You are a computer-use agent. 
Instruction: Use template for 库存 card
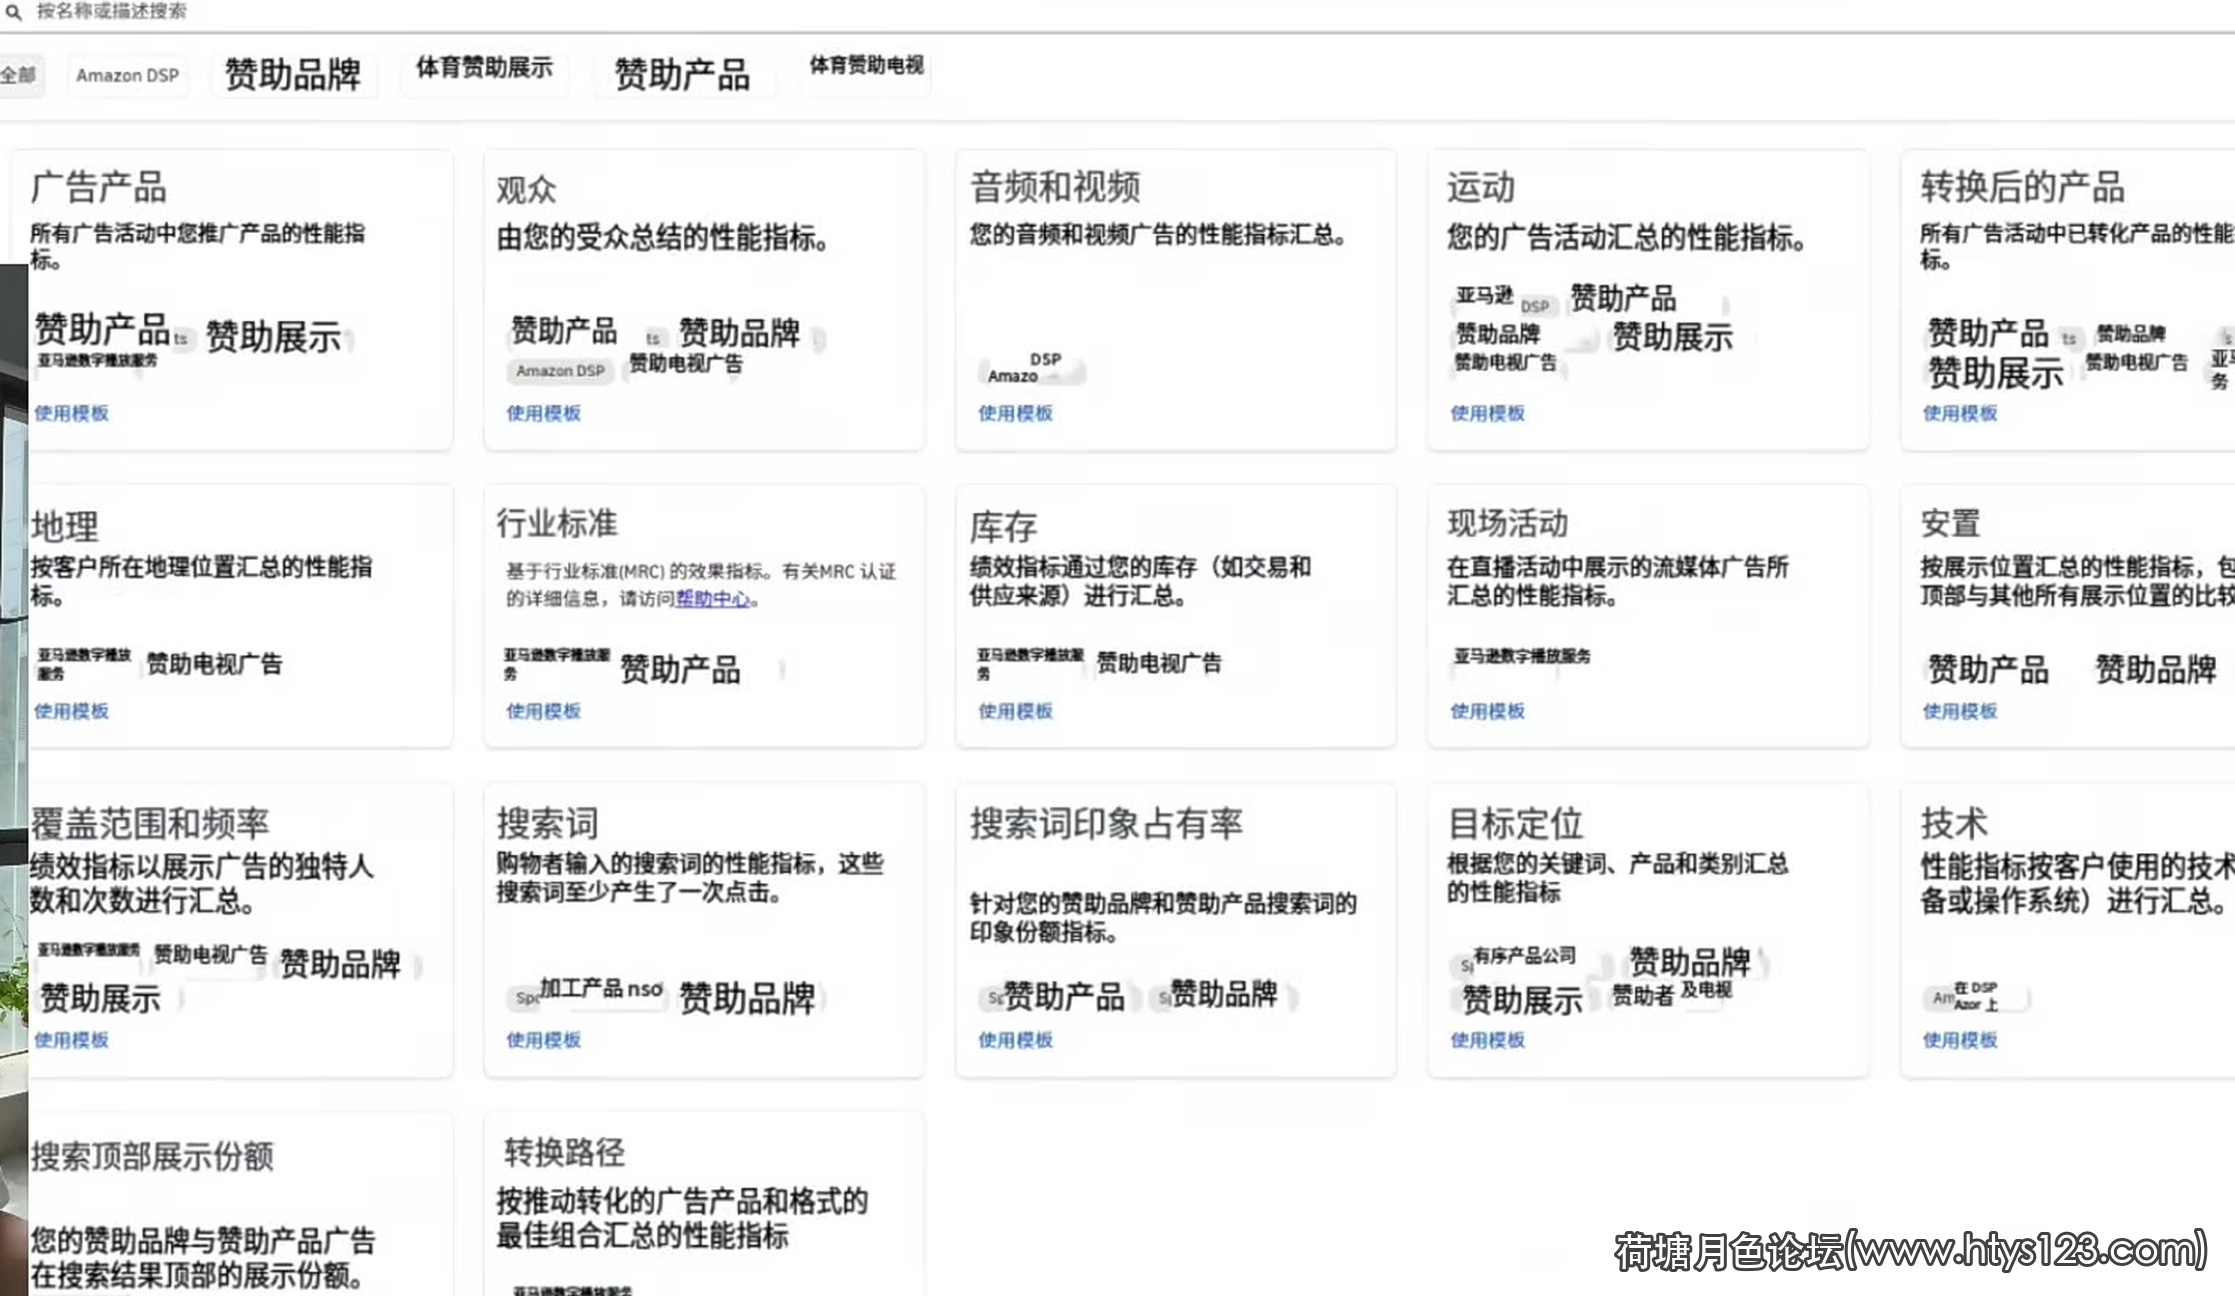(1015, 711)
